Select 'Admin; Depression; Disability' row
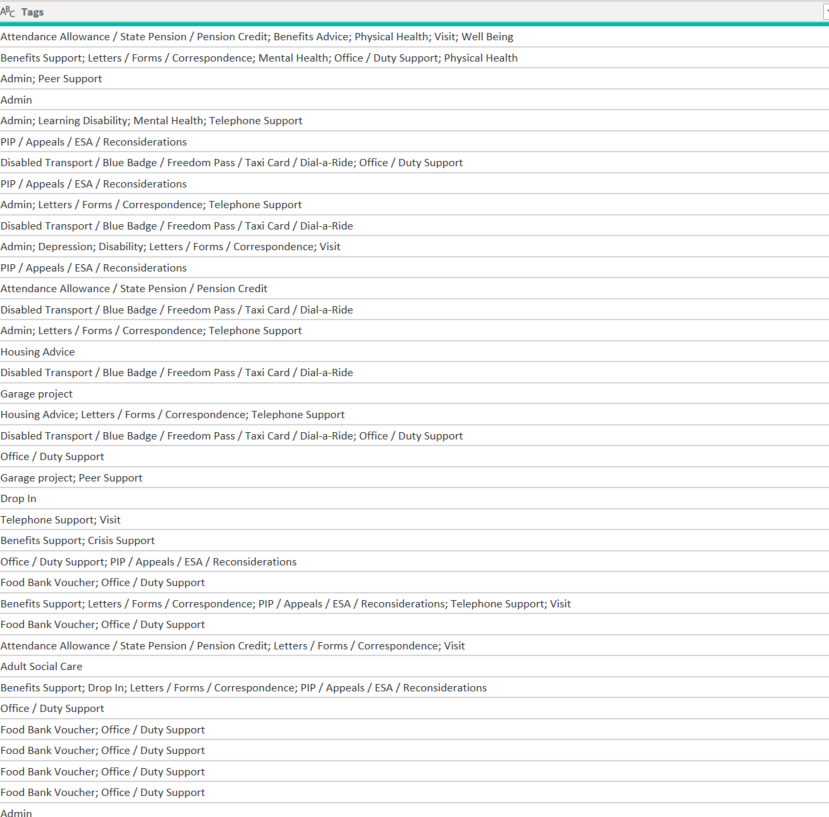 (414, 246)
